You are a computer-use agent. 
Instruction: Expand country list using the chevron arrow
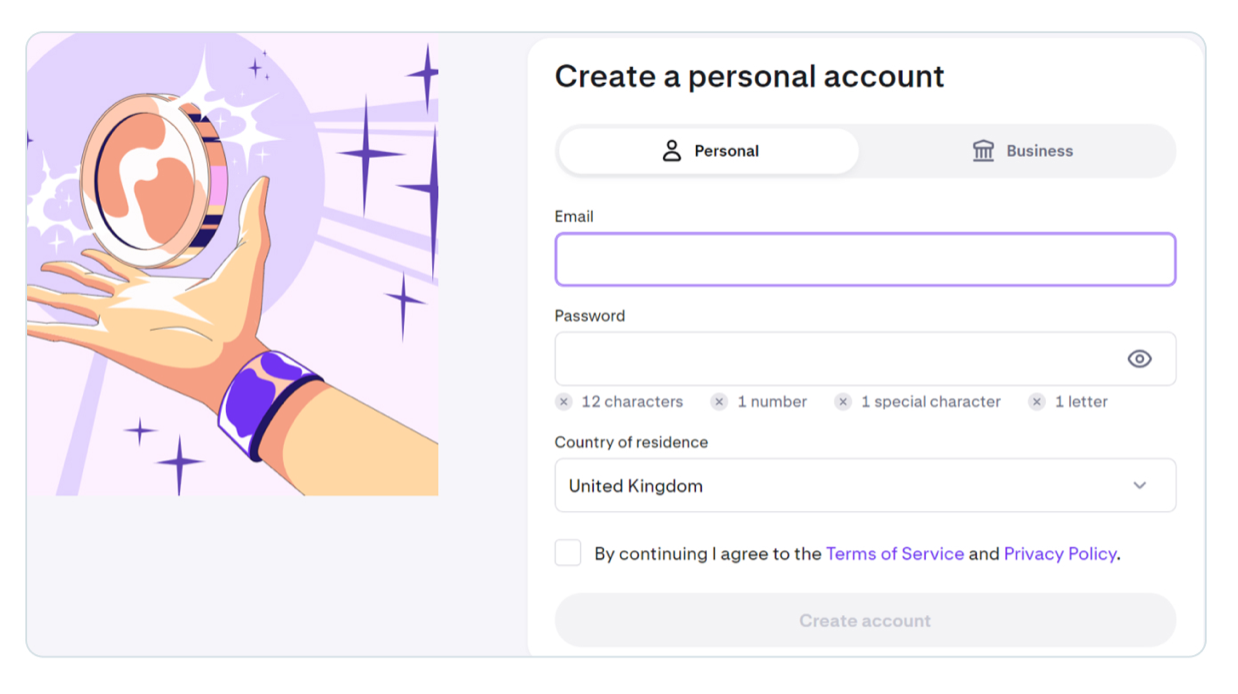coord(1139,486)
